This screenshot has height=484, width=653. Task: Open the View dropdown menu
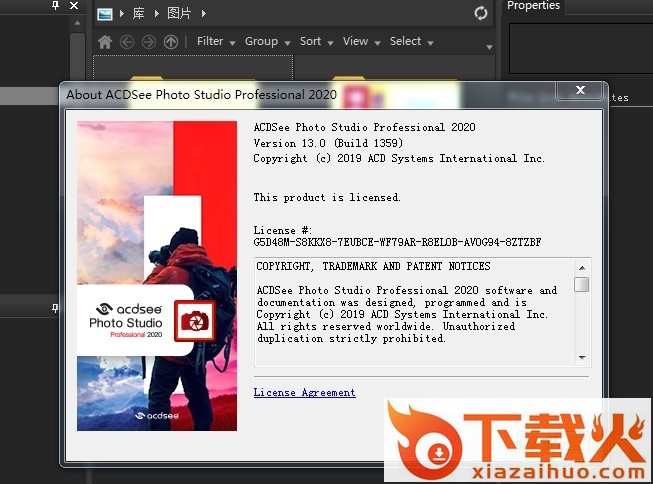point(361,41)
